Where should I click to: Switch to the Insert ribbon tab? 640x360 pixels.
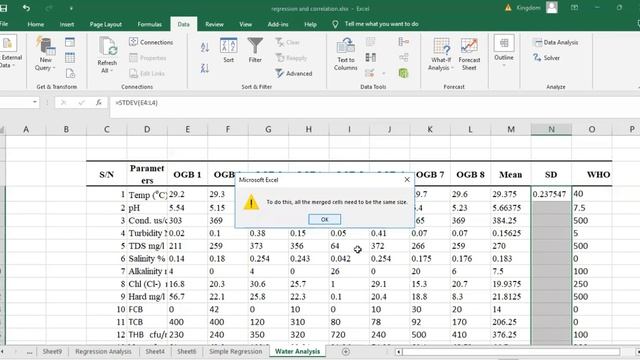[x=67, y=24]
